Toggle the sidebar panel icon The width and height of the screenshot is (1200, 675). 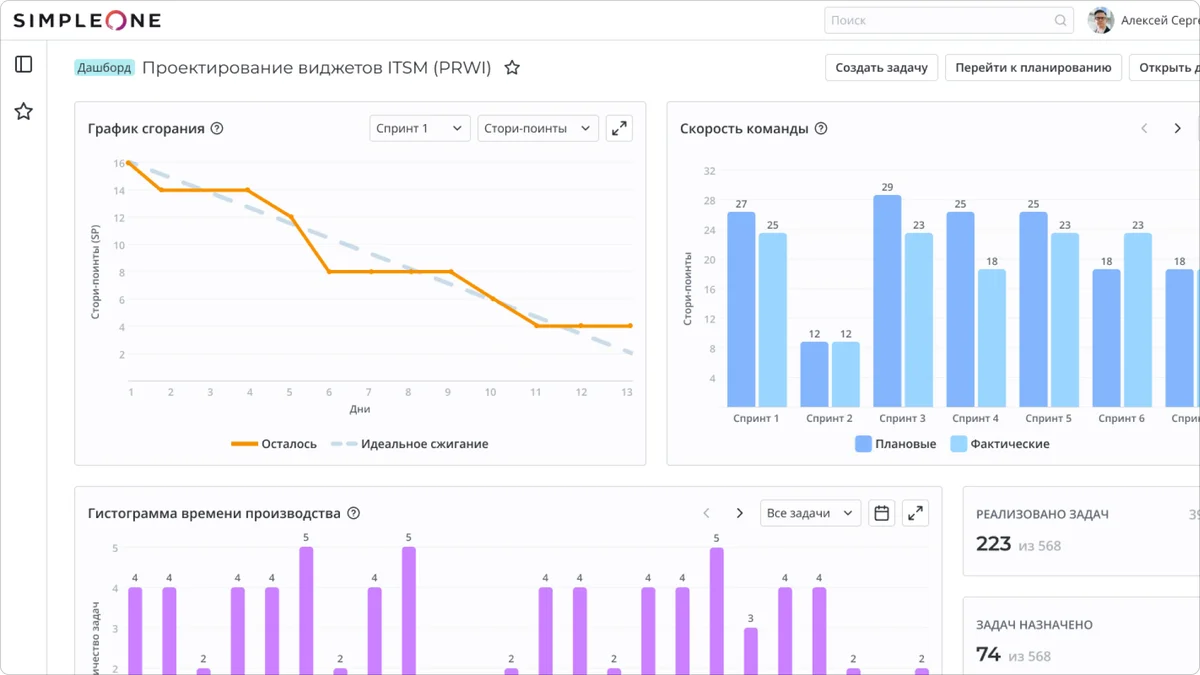tap(24, 64)
